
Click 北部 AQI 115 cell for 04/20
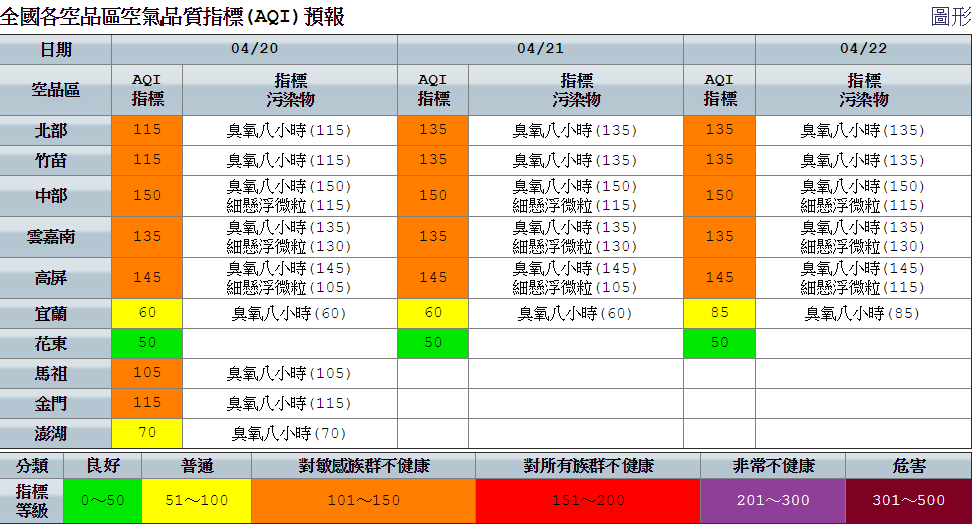pyautogui.click(x=147, y=131)
